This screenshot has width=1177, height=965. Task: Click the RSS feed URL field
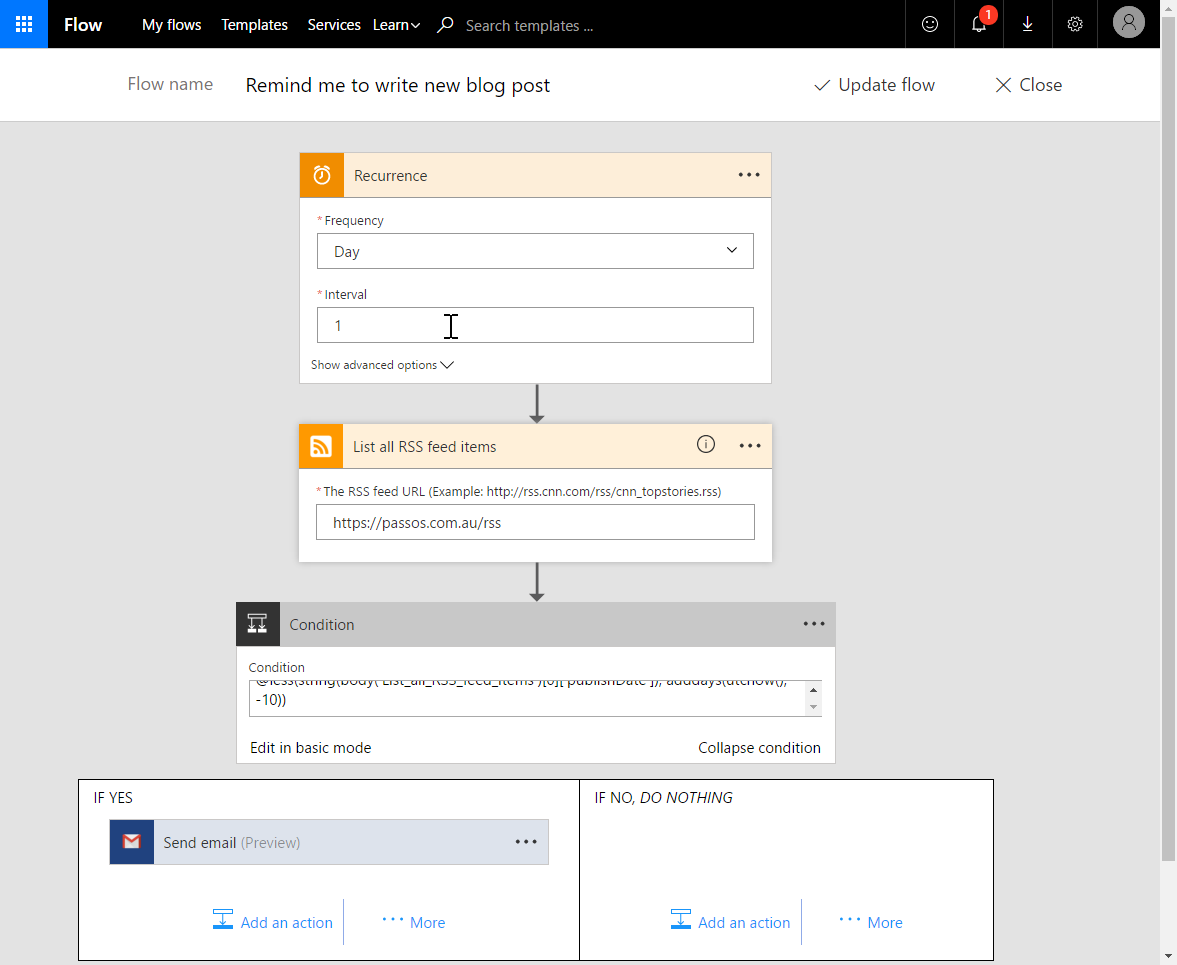(x=535, y=522)
